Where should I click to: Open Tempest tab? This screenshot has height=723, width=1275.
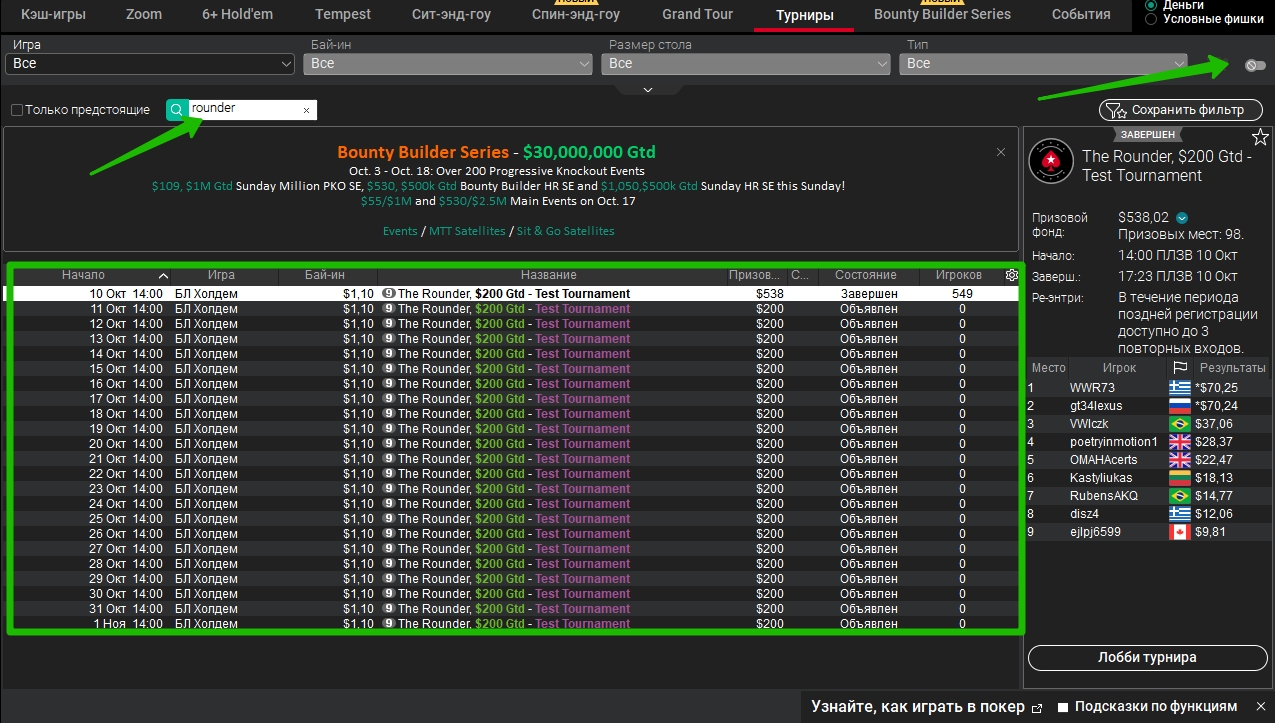(x=343, y=14)
